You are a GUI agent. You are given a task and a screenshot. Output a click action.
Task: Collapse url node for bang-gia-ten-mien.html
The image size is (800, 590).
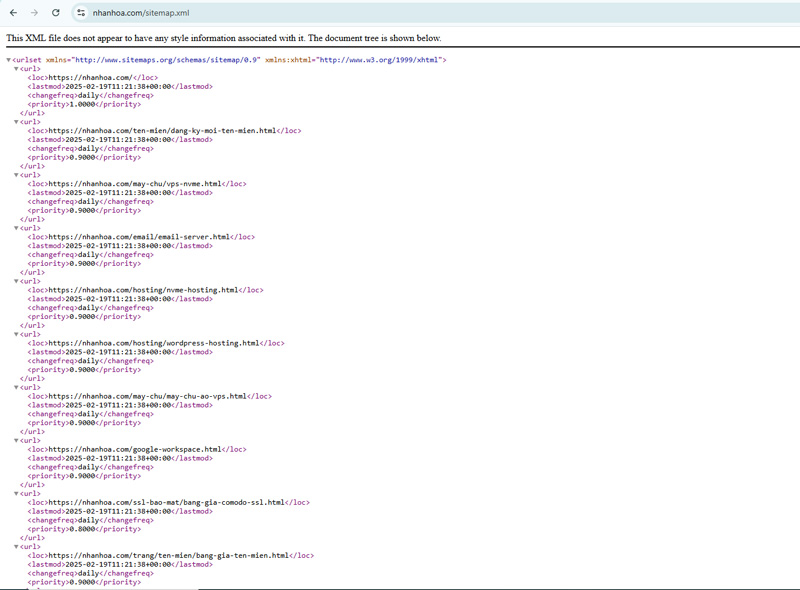pyautogui.click(x=17, y=547)
